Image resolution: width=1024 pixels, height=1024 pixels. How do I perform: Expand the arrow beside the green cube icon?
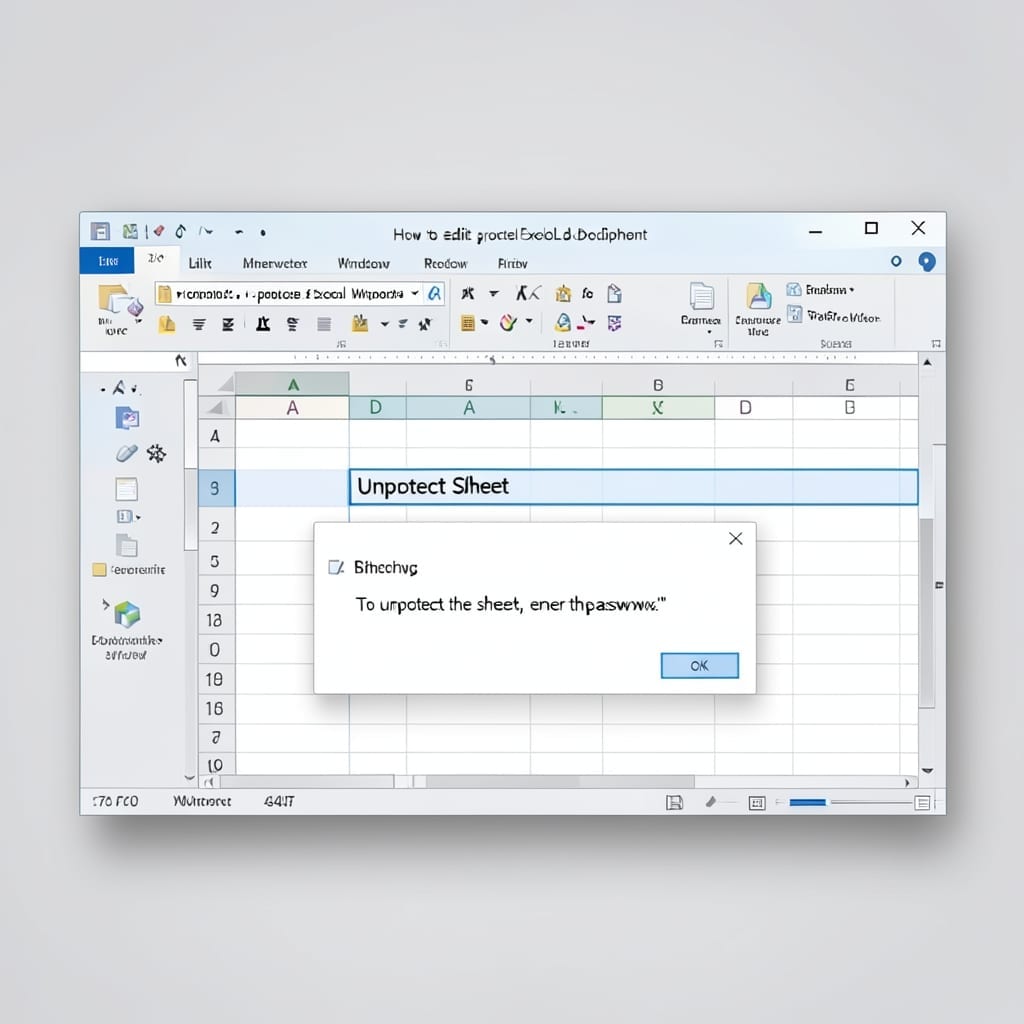(x=105, y=605)
